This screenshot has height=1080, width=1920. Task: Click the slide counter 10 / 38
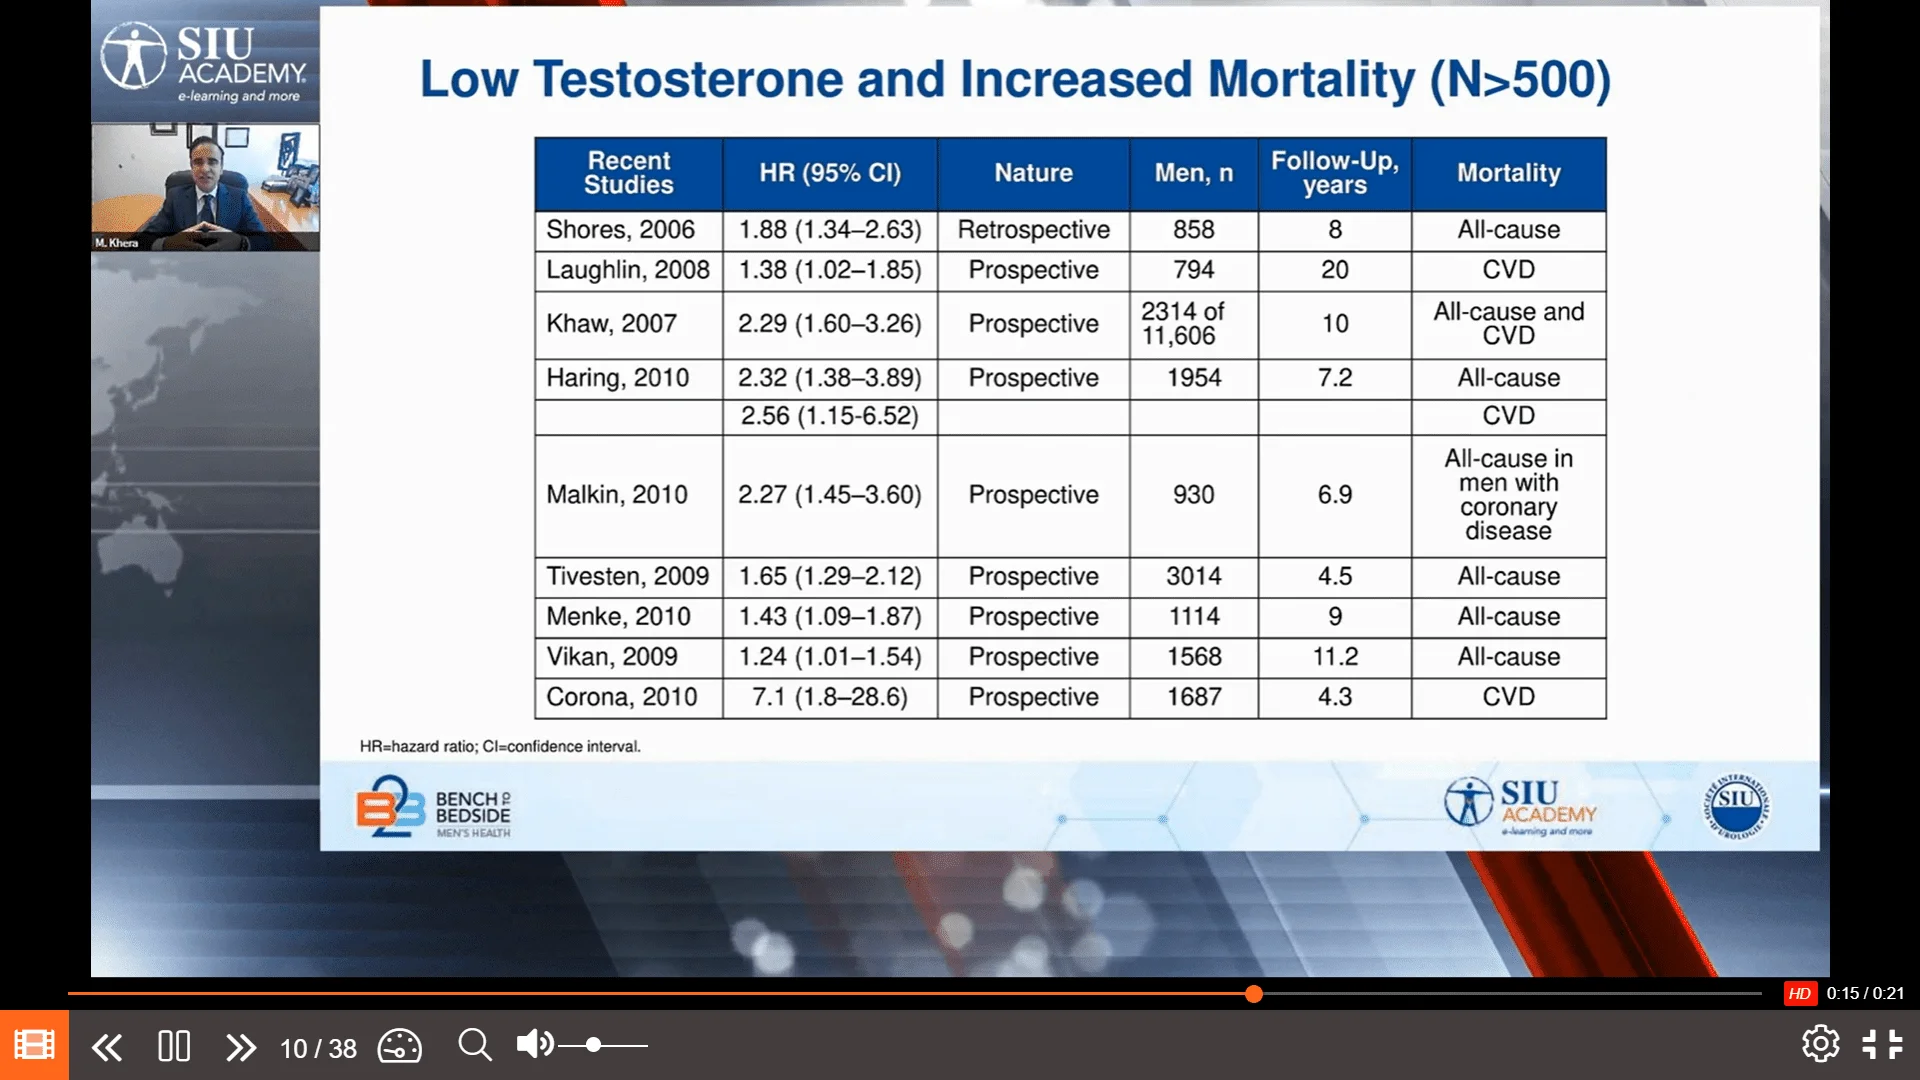point(318,1048)
